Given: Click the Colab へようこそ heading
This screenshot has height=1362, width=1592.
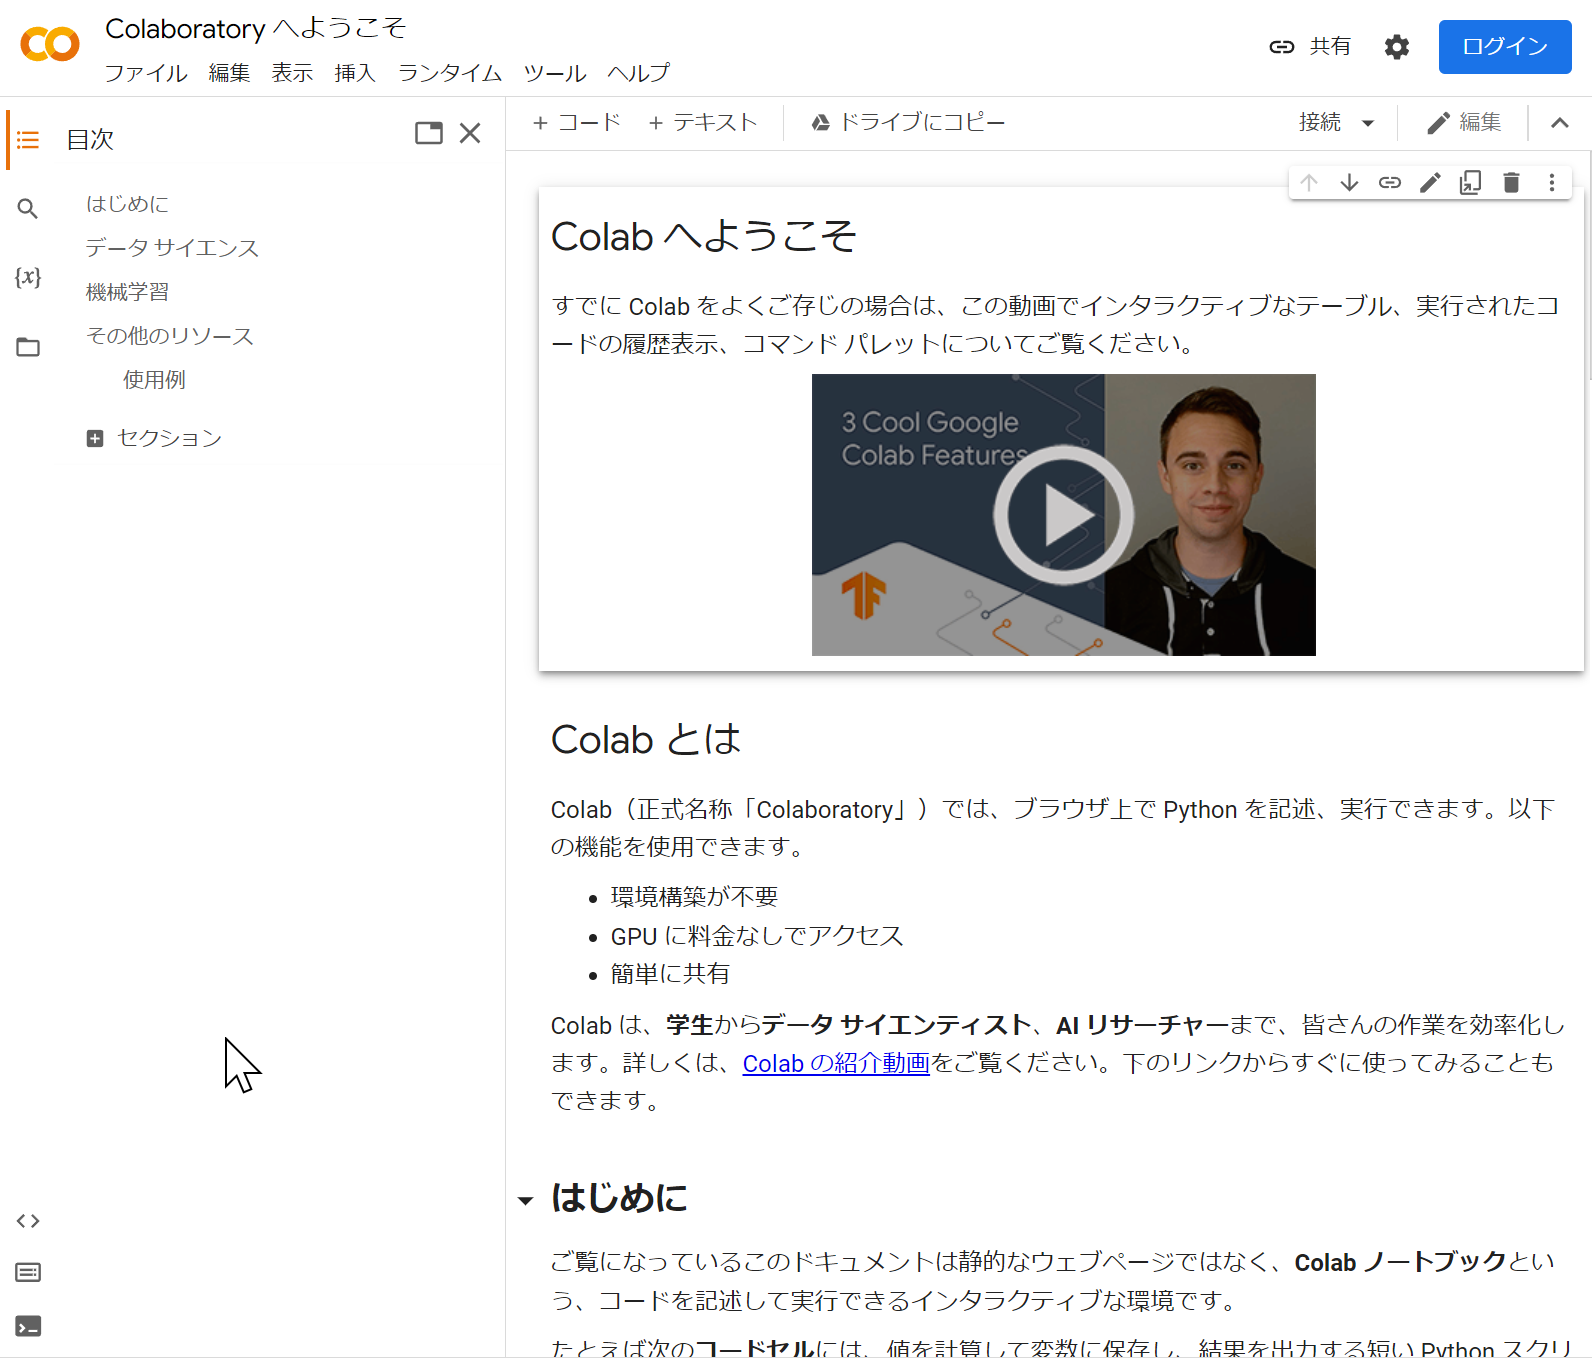Looking at the screenshot, I should coord(704,237).
